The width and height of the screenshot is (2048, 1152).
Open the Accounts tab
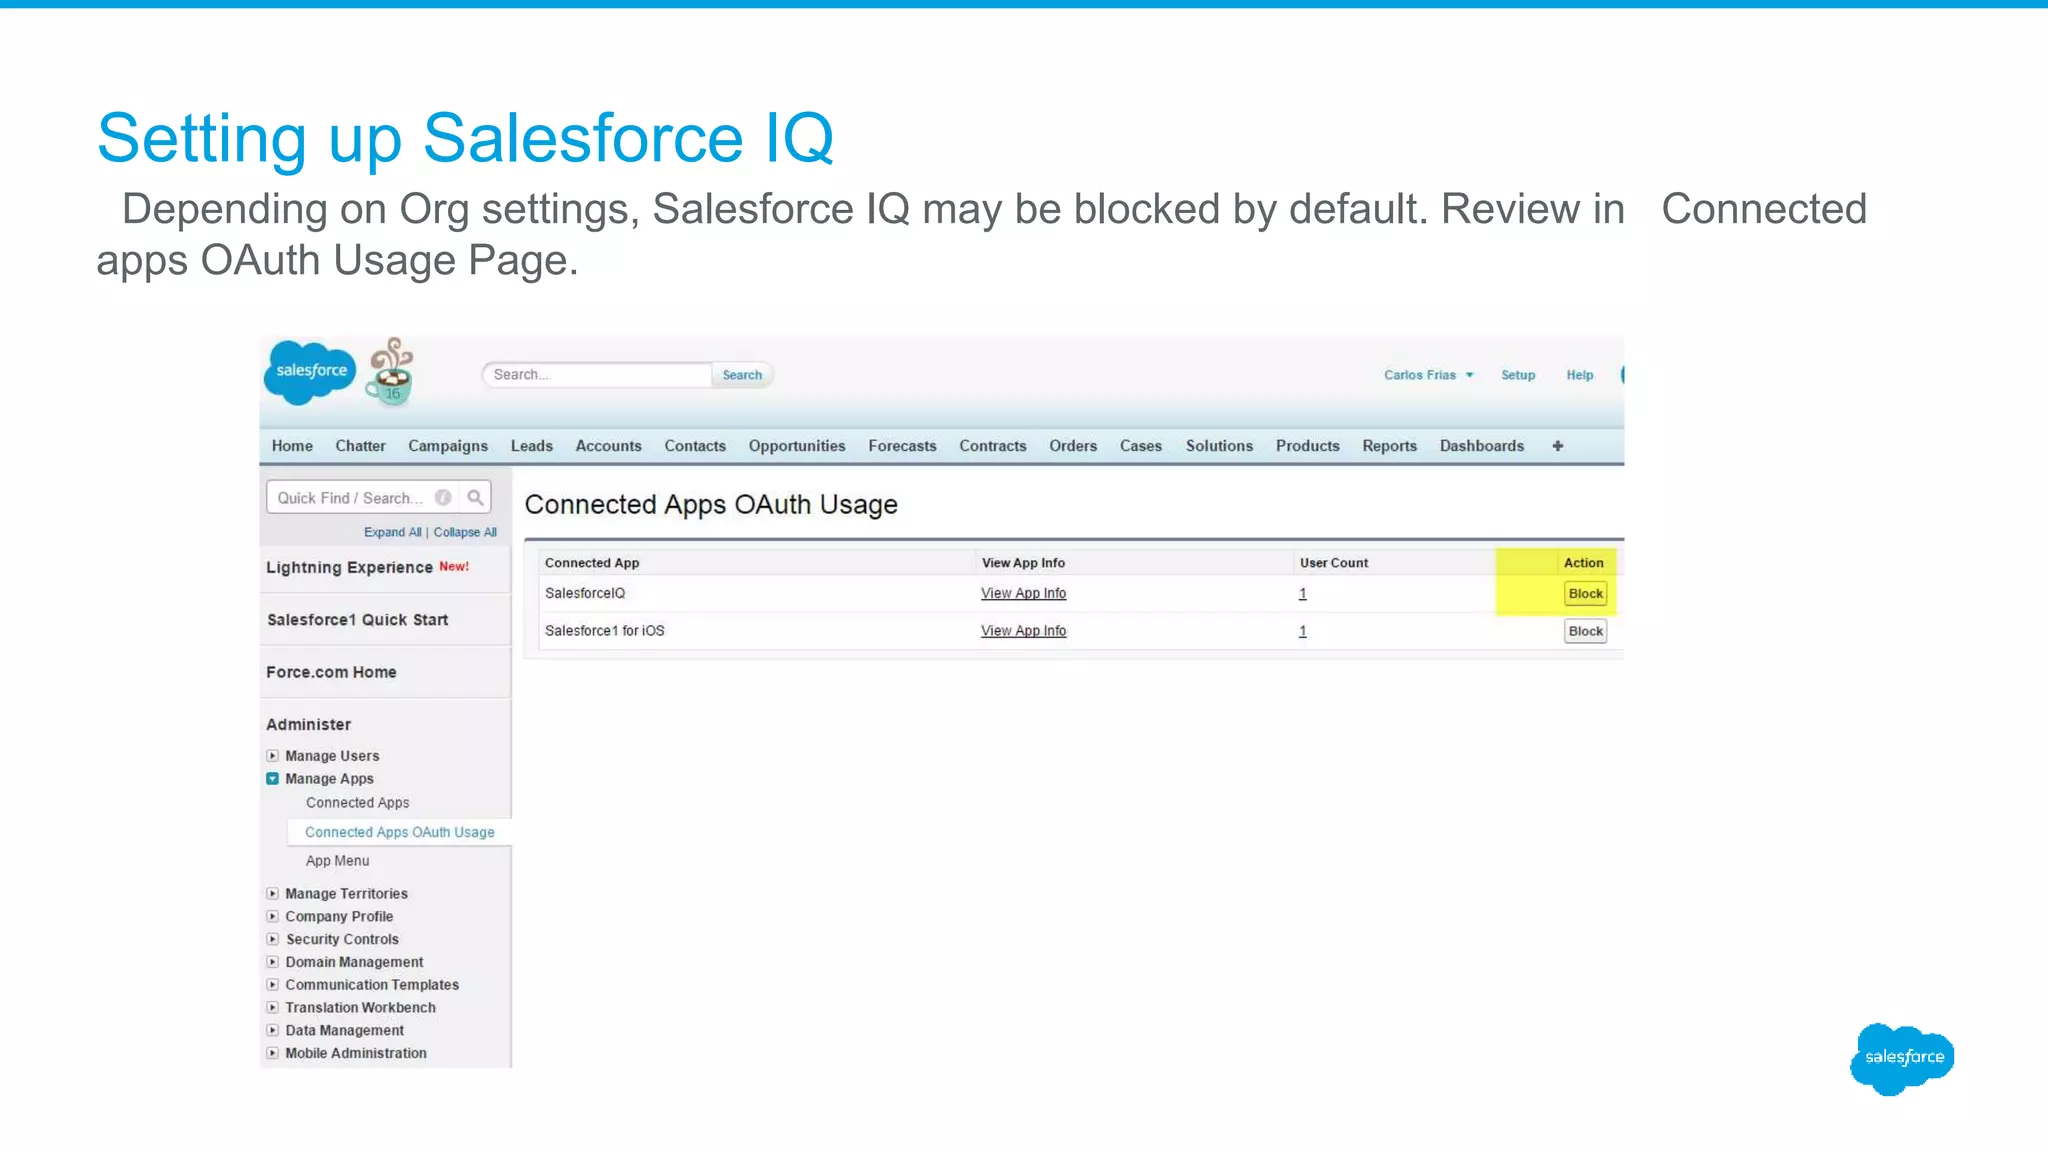tap(608, 446)
